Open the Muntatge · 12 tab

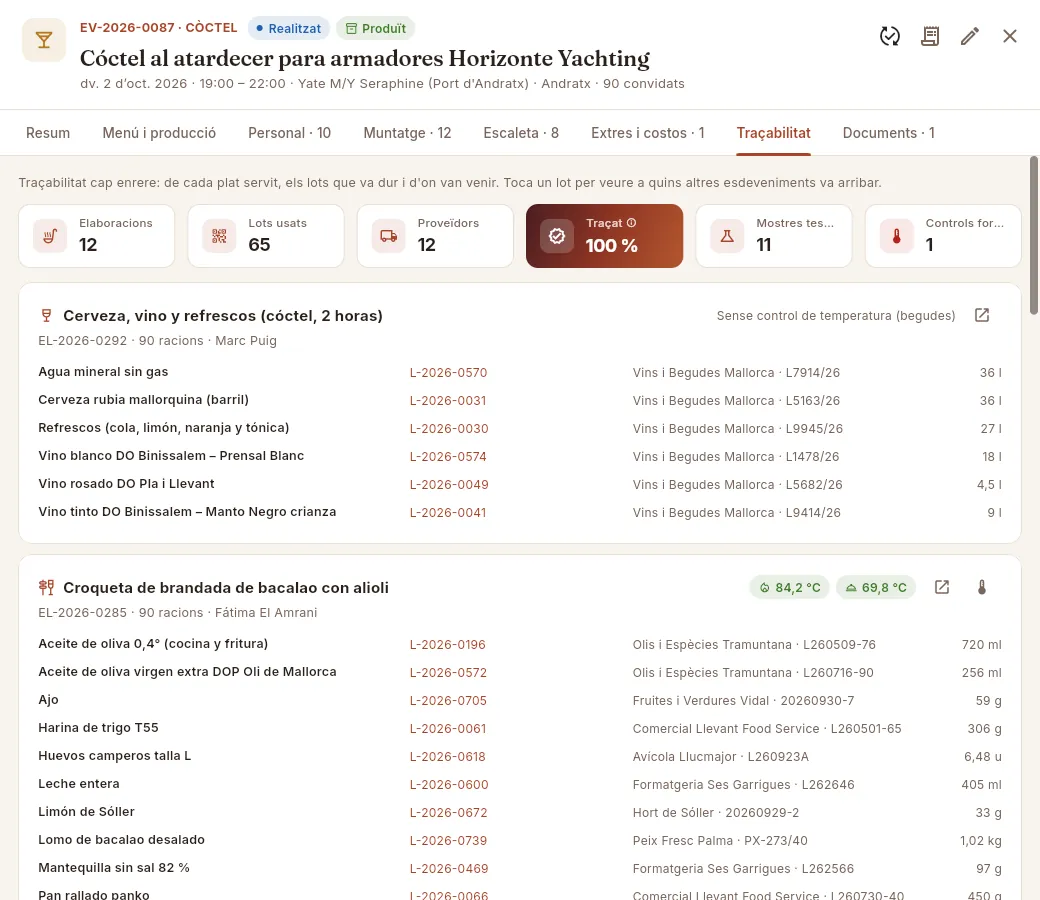pos(407,133)
